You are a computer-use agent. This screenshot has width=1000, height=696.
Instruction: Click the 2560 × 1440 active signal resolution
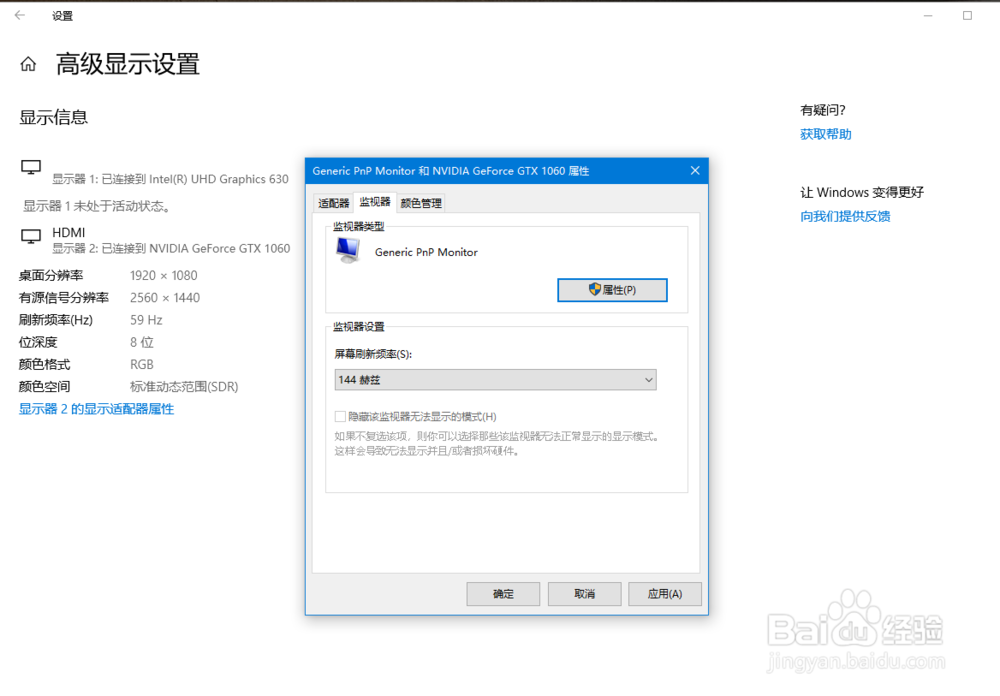click(x=165, y=298)
